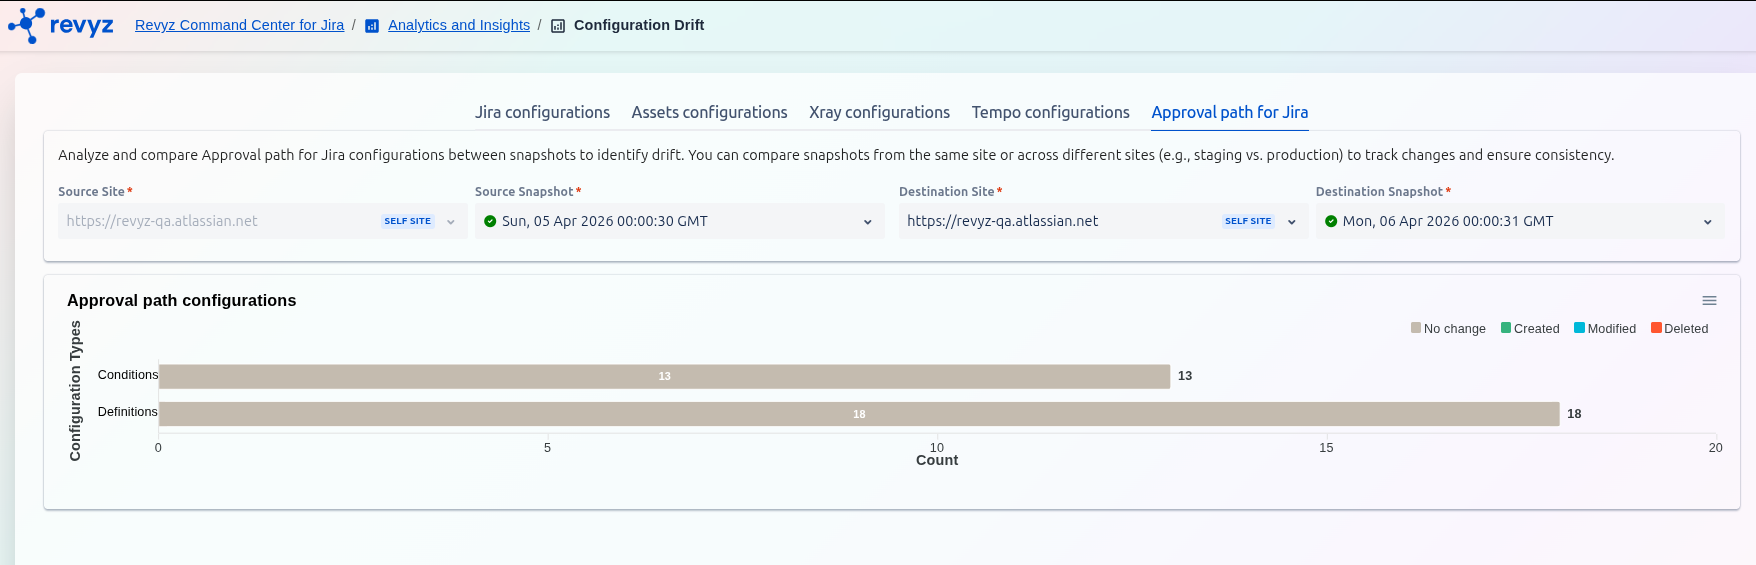The height and width of the screenshot is (565, 1756).
Task: Click the SELF SITE badge in Source Site
Action: (407, 221)
